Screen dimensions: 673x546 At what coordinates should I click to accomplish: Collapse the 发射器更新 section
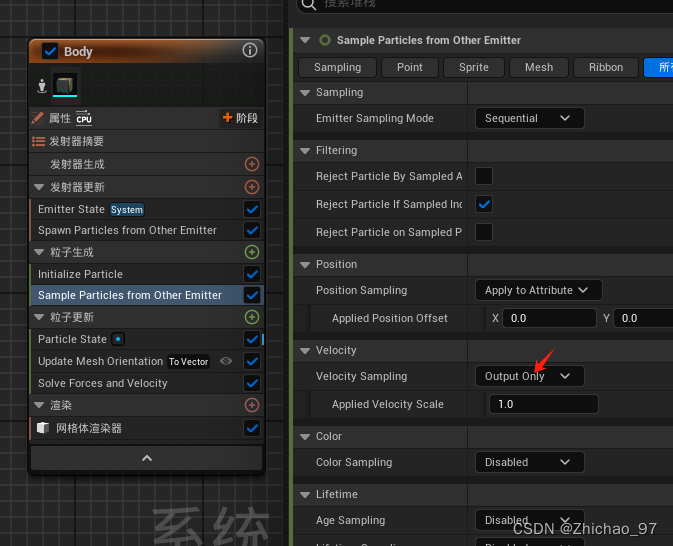tap(39, 187)
